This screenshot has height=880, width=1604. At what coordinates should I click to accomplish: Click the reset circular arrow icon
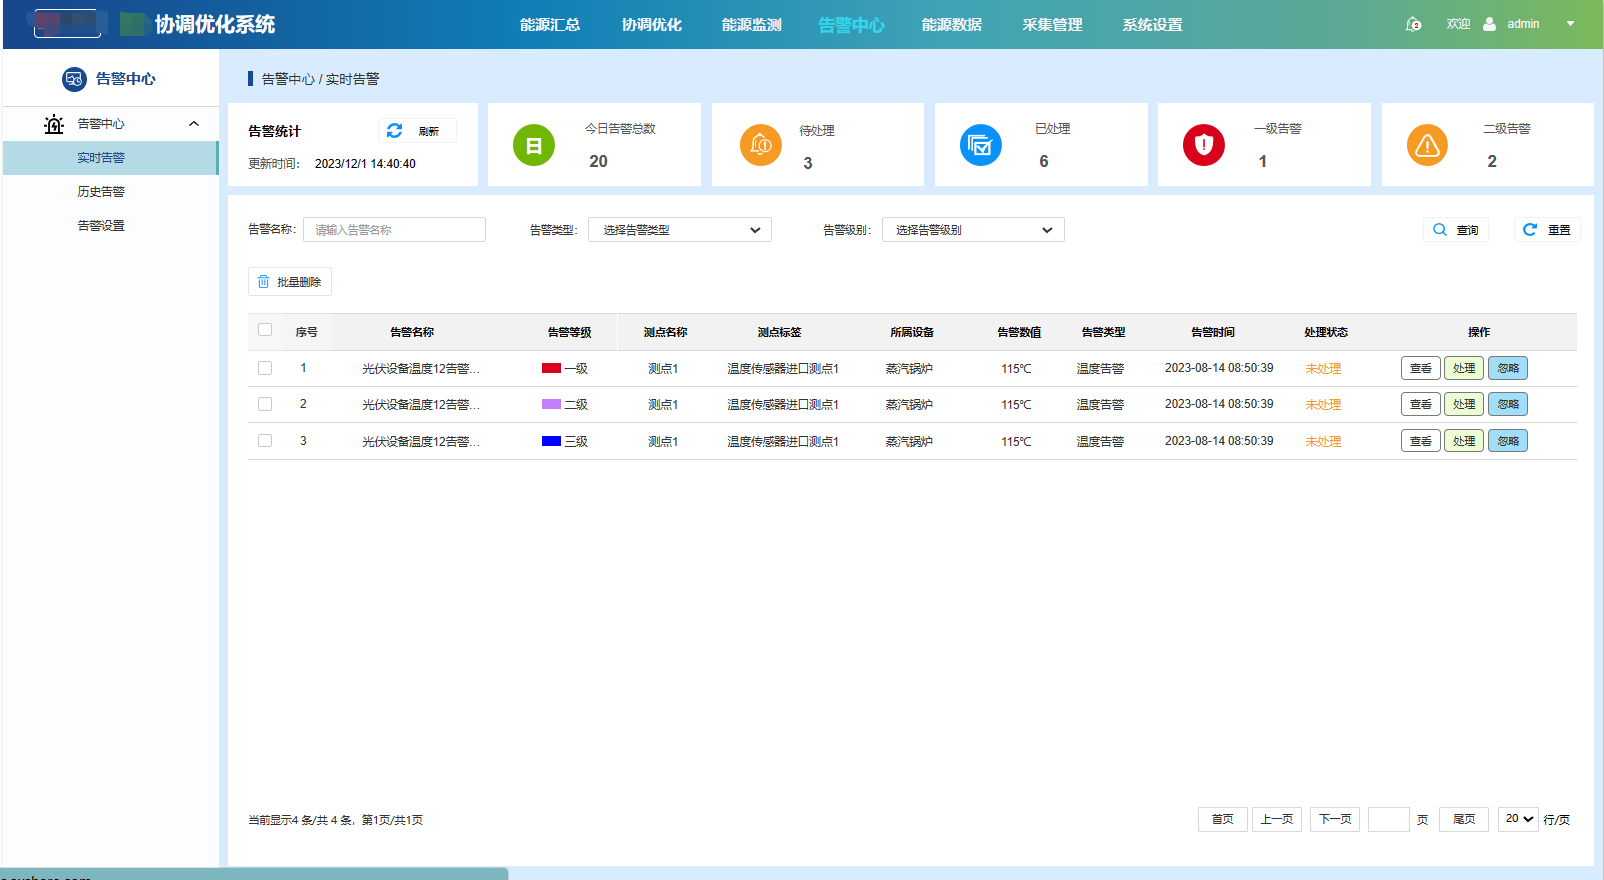pyautogui.click(x=1530, y=230)
